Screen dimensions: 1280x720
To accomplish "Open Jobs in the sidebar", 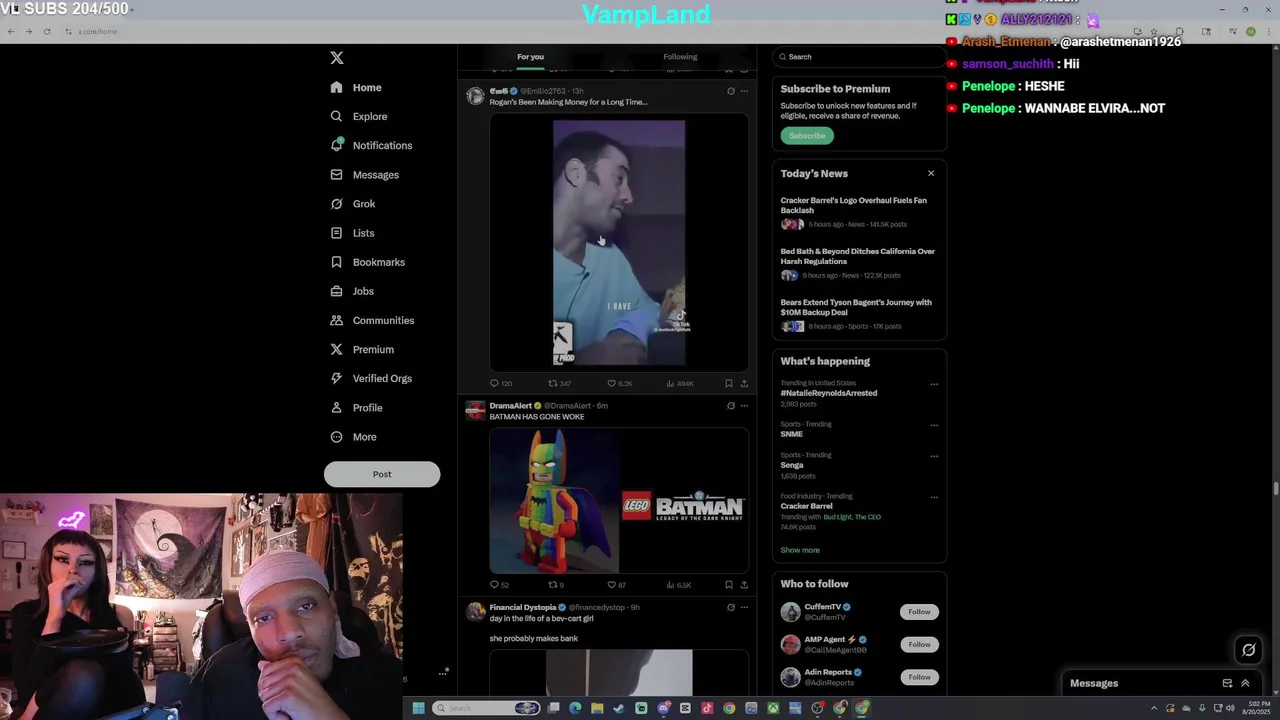I will pos(352,291).
